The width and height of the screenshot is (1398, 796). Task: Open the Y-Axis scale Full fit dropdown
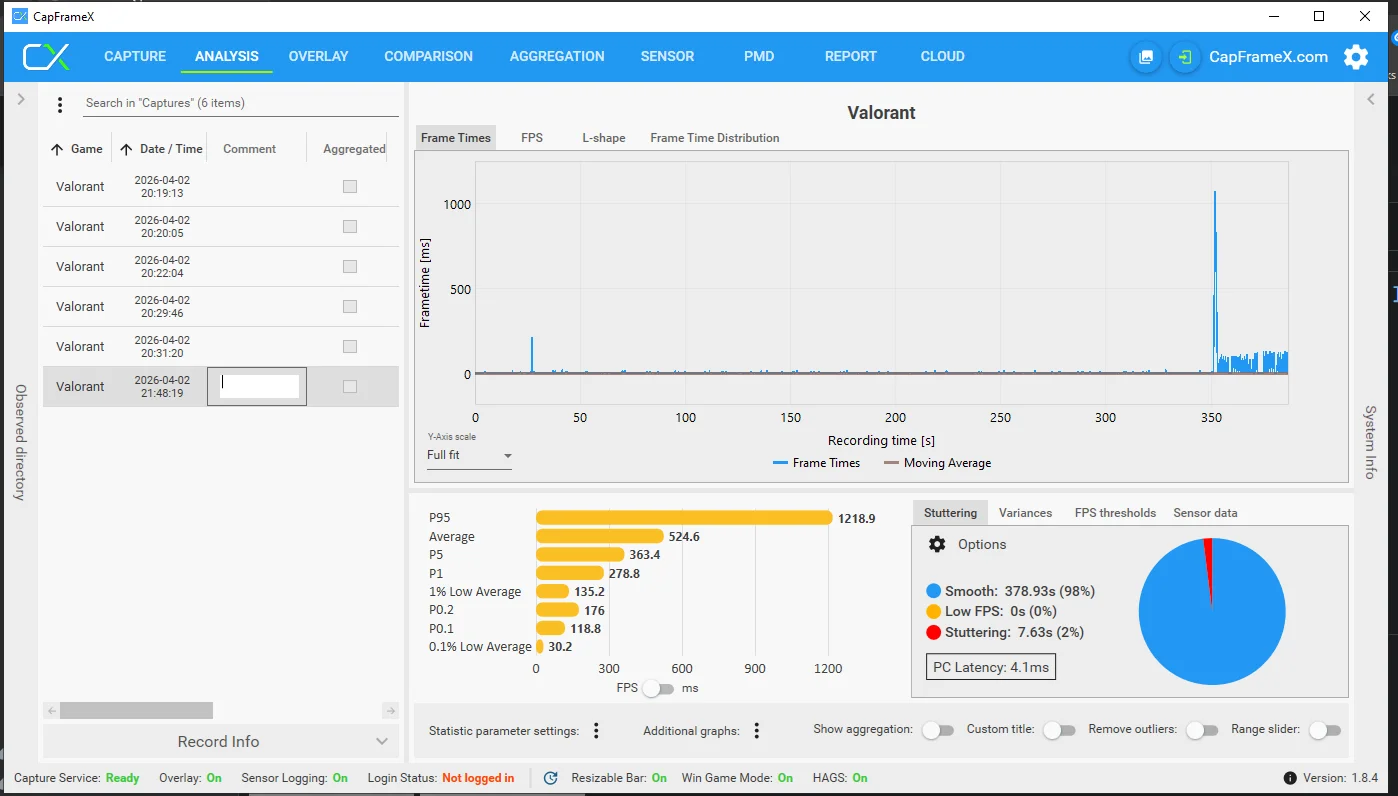469,456
